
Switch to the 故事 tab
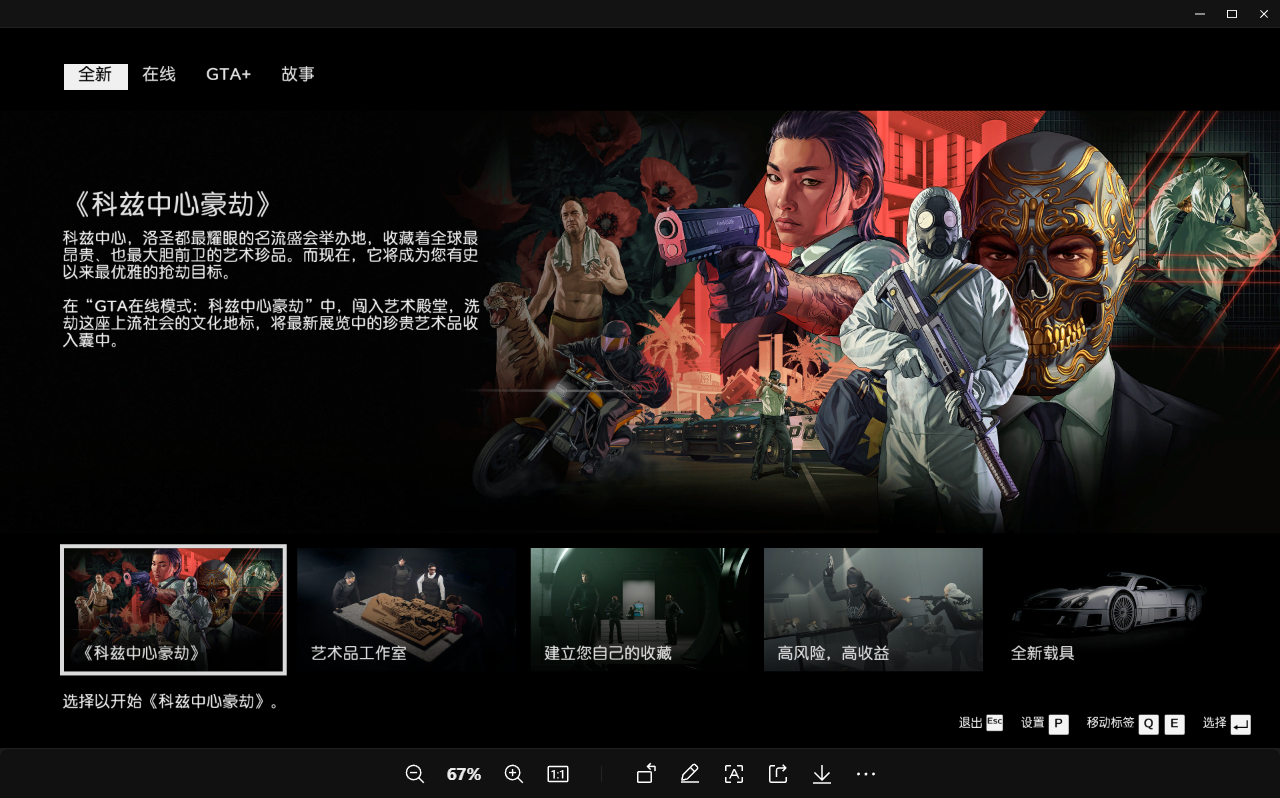pyautogui.click(x=298, y=75)
